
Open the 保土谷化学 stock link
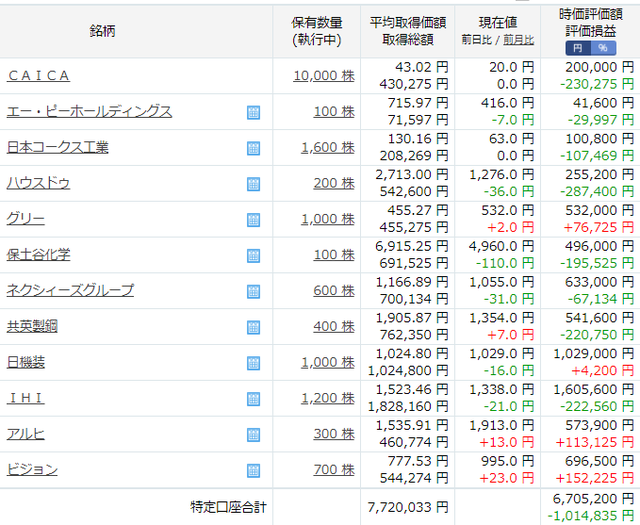tap(38, 255)
